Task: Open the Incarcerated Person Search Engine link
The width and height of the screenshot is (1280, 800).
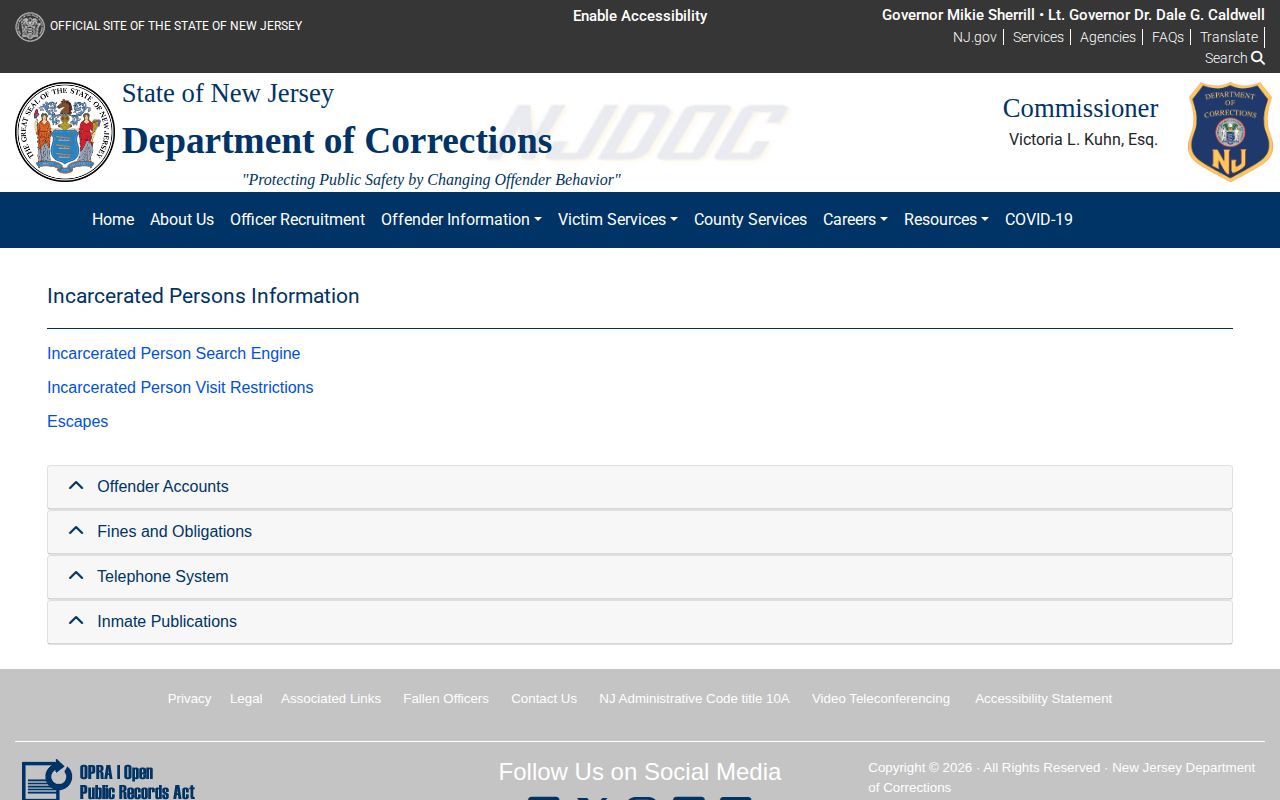Action: point(174,354)
